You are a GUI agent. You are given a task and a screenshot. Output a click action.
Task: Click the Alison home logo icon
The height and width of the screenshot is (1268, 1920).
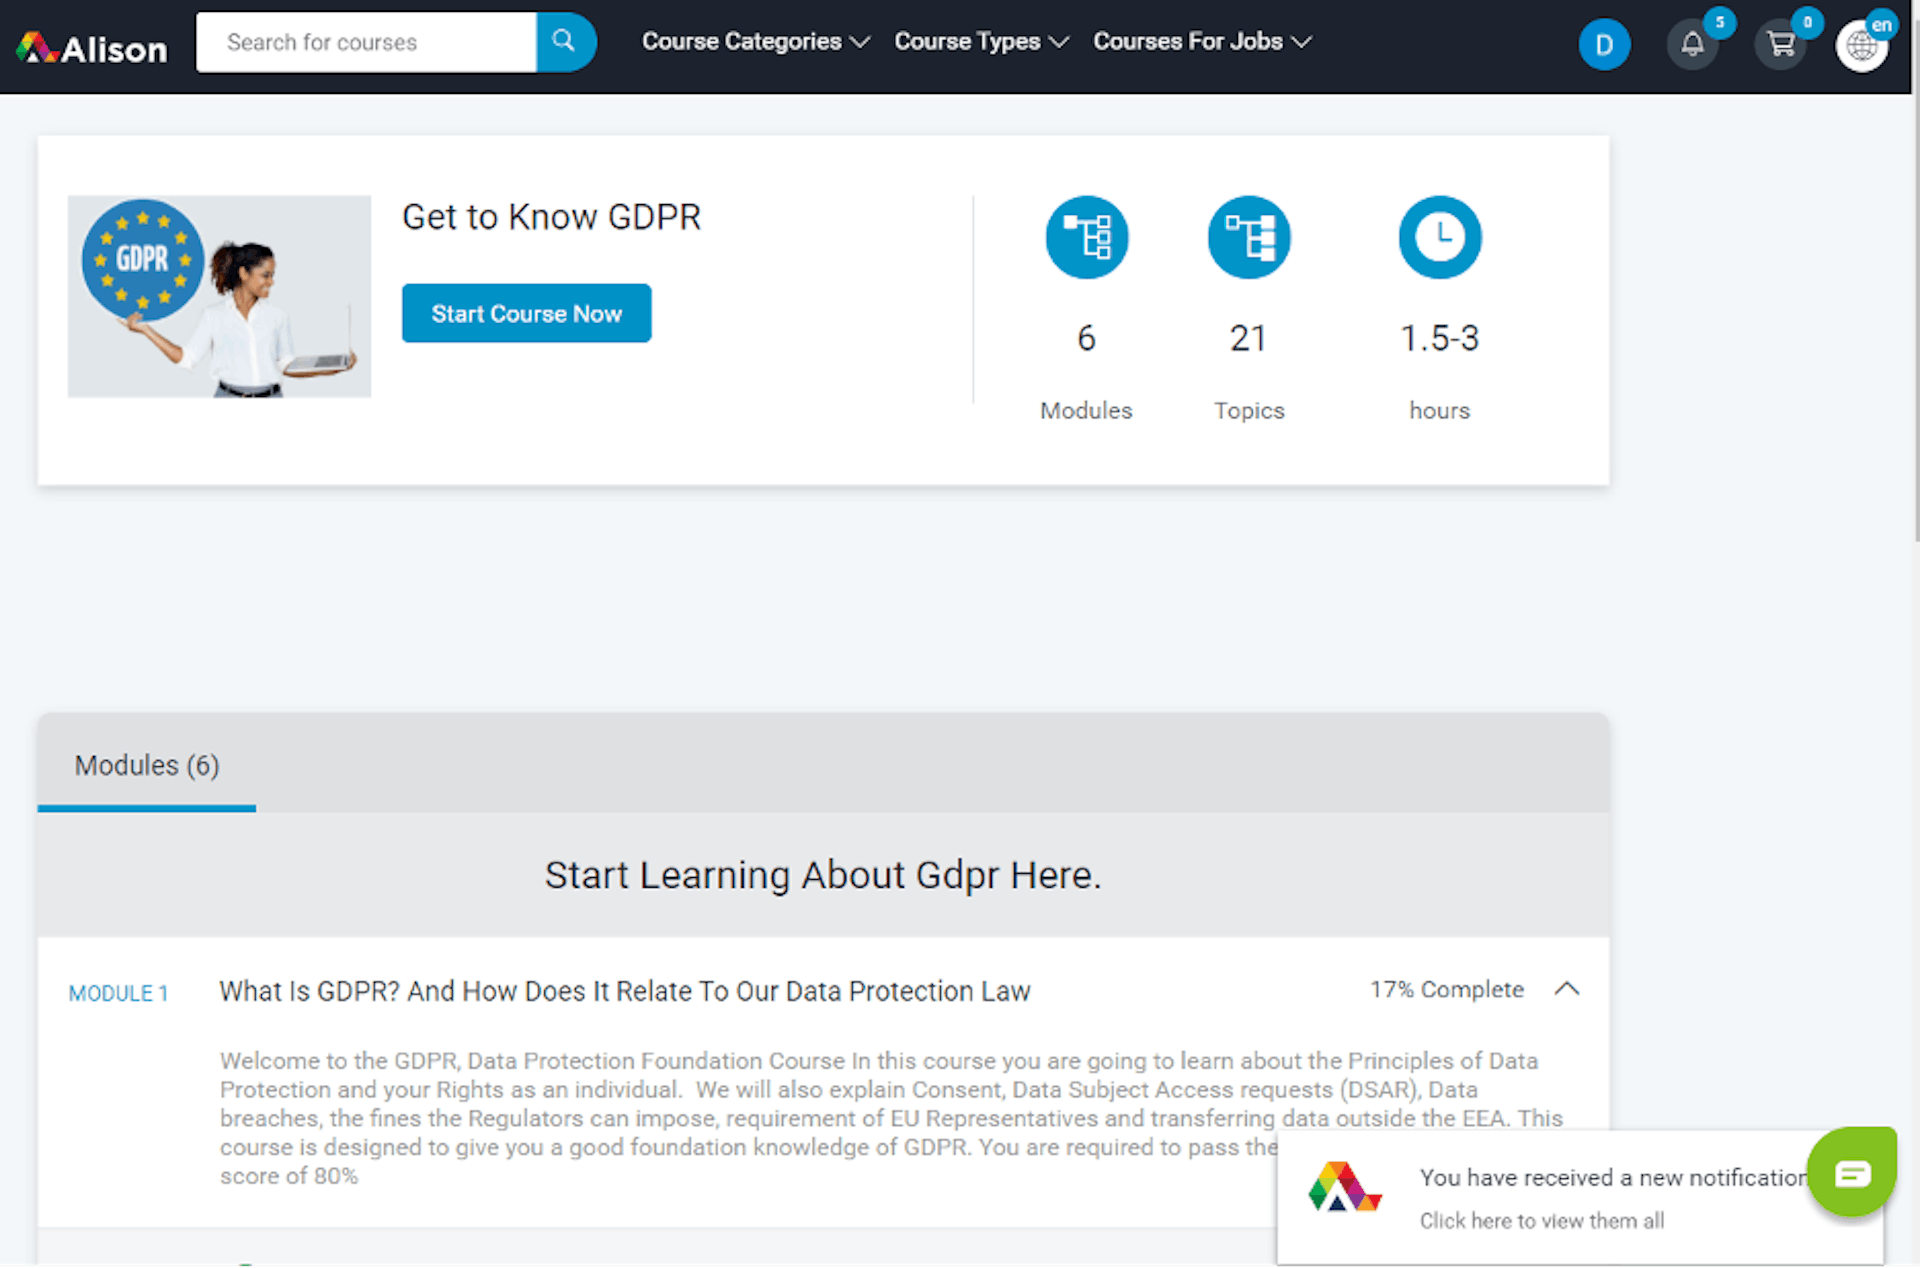[89, 42]
